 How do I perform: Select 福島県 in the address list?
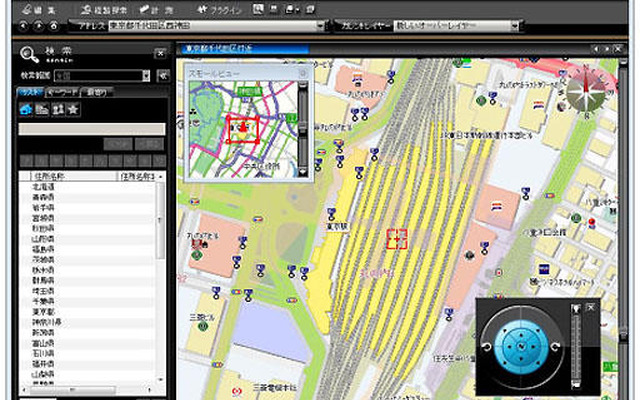43,249
